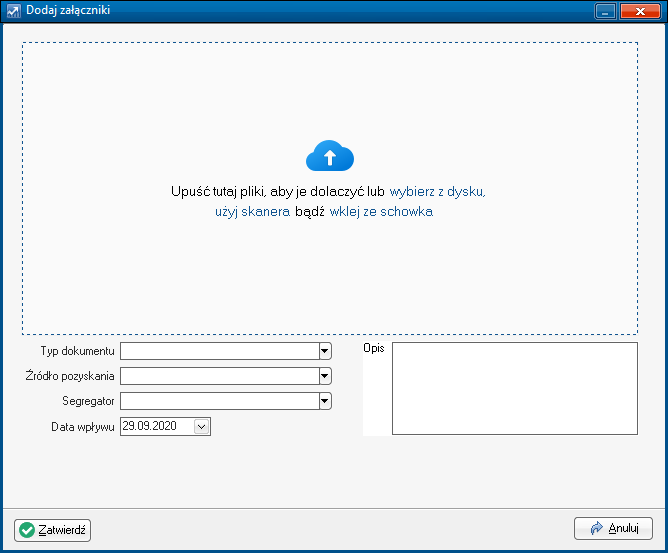Open the Typ dokumentu dropdown arrow
The image size is (668, 553).
coord(325,351)
